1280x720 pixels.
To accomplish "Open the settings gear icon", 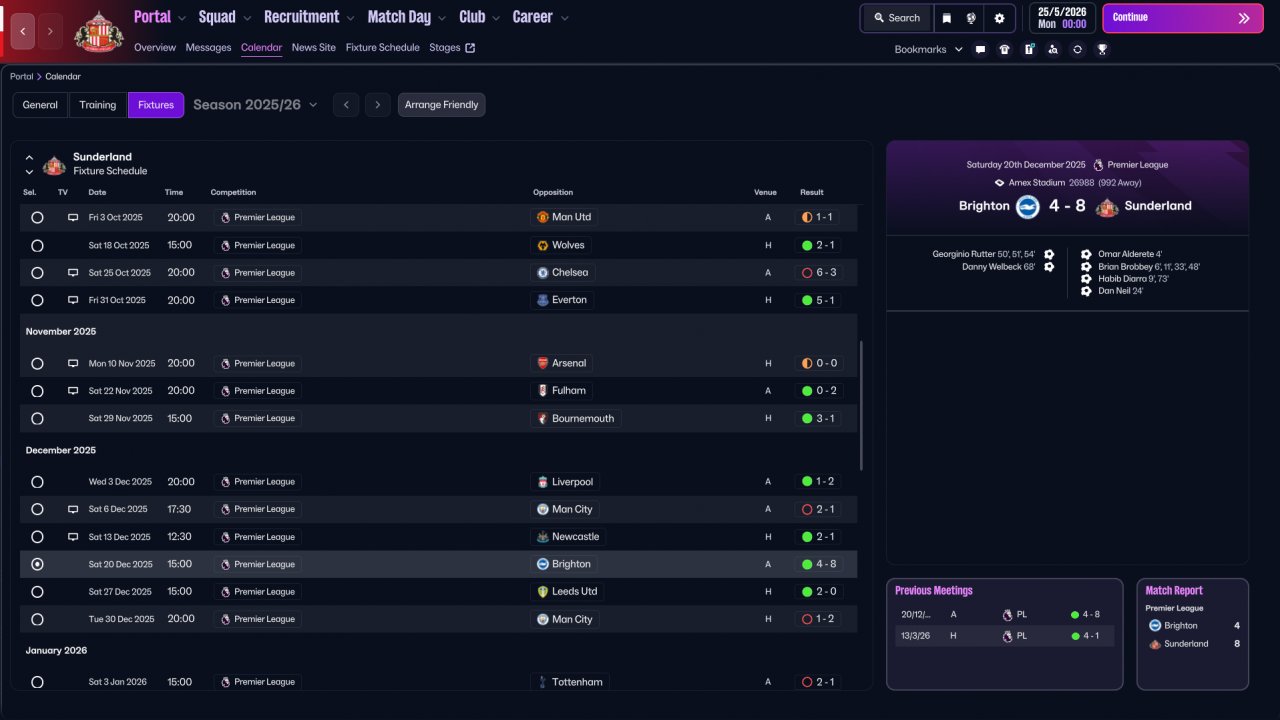I will click(x=999, y=18).
